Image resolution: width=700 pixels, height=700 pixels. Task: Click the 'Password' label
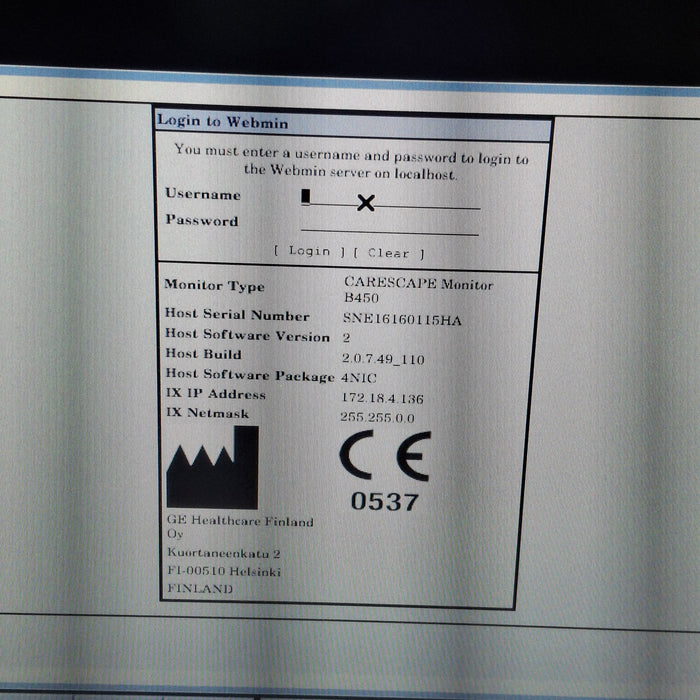tap(202, 220)
